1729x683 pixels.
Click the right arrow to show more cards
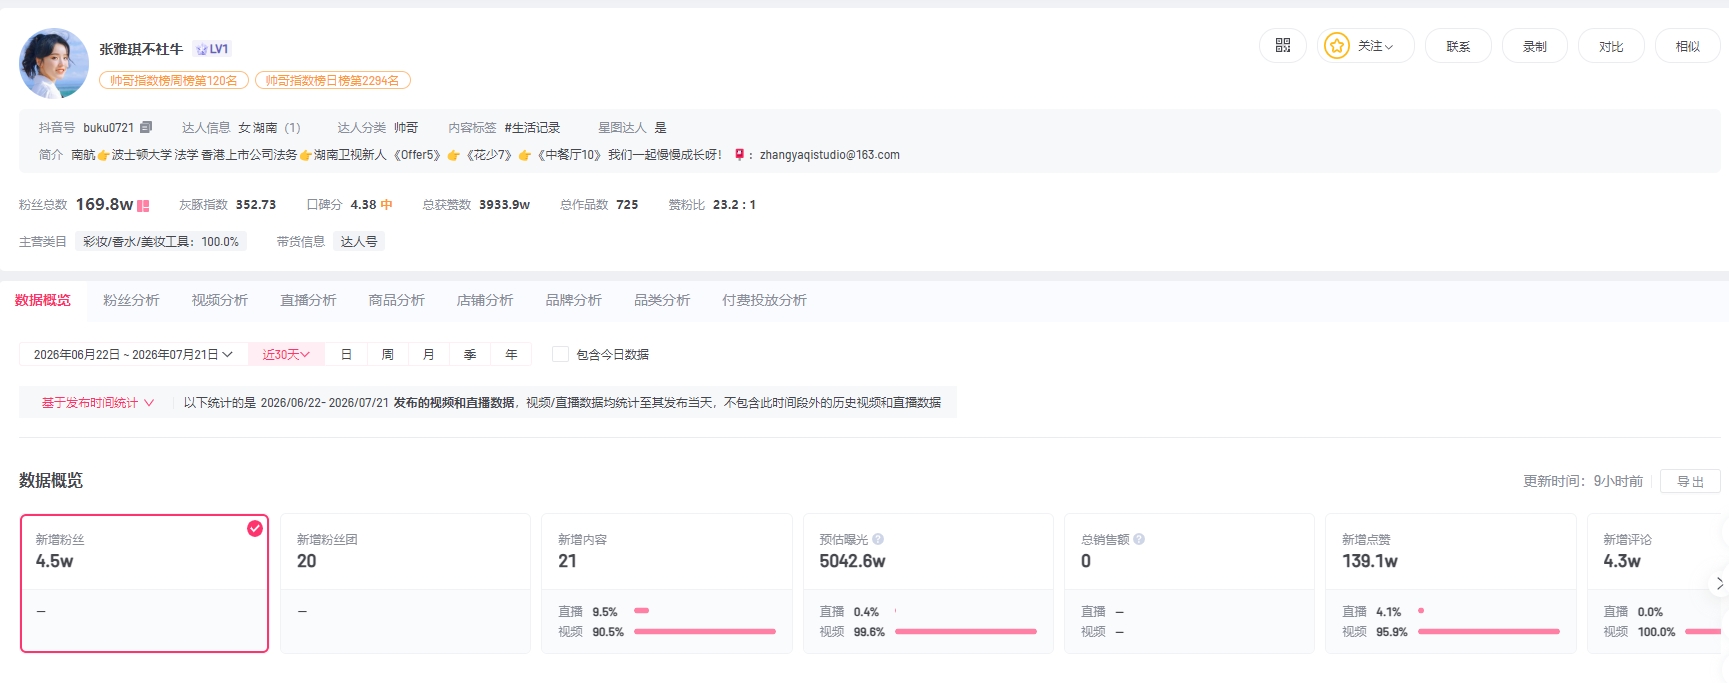(1719, 583)
